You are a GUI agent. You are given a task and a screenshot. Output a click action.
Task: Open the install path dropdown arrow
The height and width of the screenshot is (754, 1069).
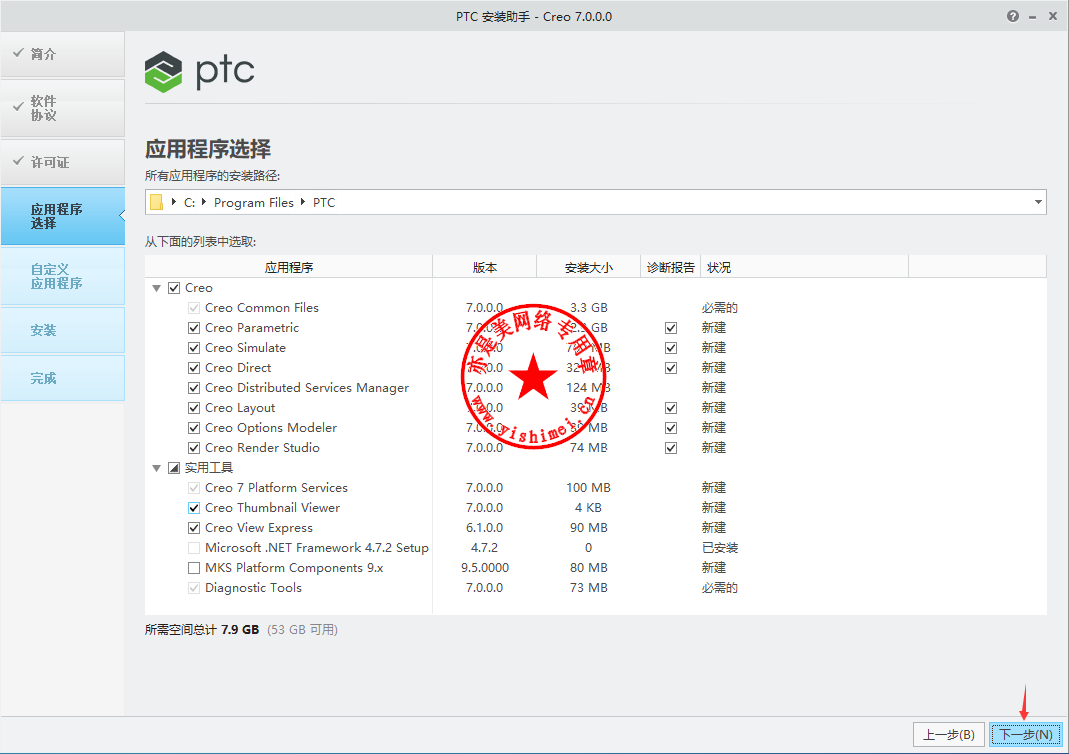click(x=1038, y=202)
